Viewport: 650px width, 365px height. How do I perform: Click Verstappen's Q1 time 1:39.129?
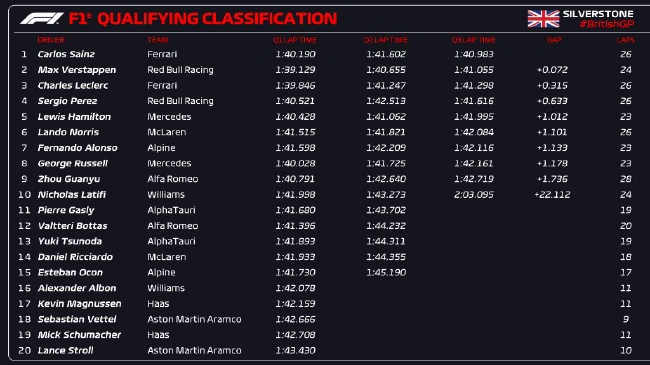pyautogui.click(x=295, y=70)
